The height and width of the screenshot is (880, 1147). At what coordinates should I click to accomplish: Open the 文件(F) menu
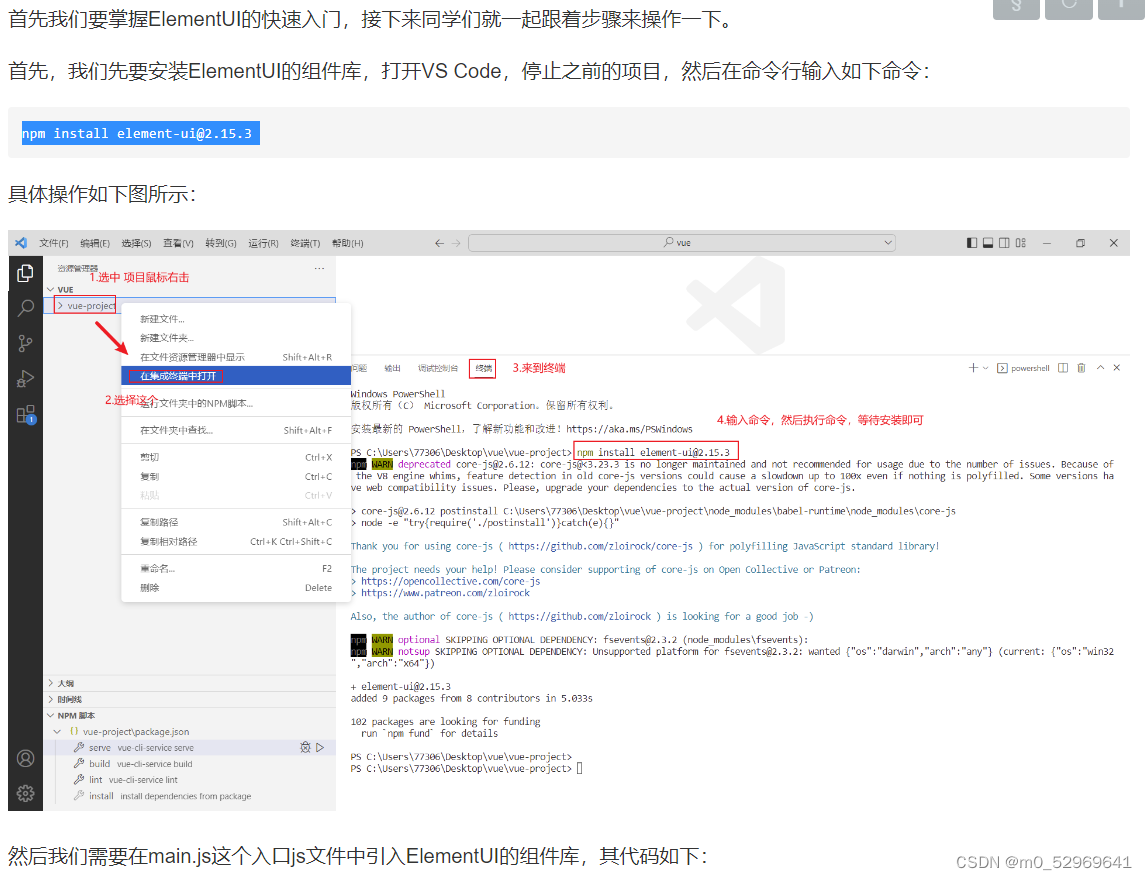pos(53,243)
